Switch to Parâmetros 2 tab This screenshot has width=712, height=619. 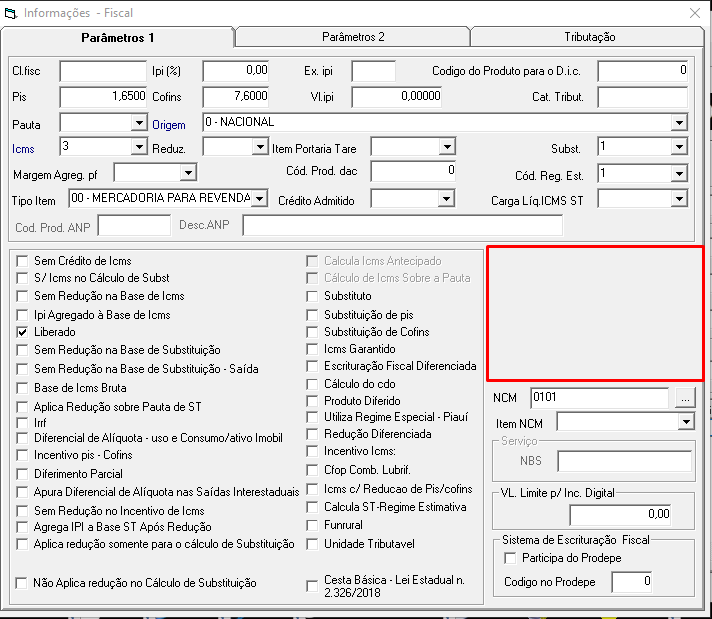click(x=353, y=37)
